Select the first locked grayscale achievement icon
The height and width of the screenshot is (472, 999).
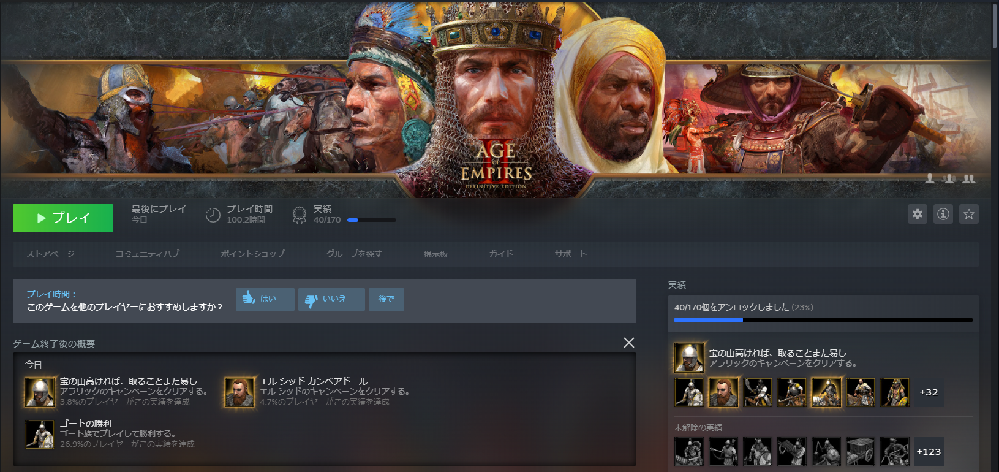[689, 451]
